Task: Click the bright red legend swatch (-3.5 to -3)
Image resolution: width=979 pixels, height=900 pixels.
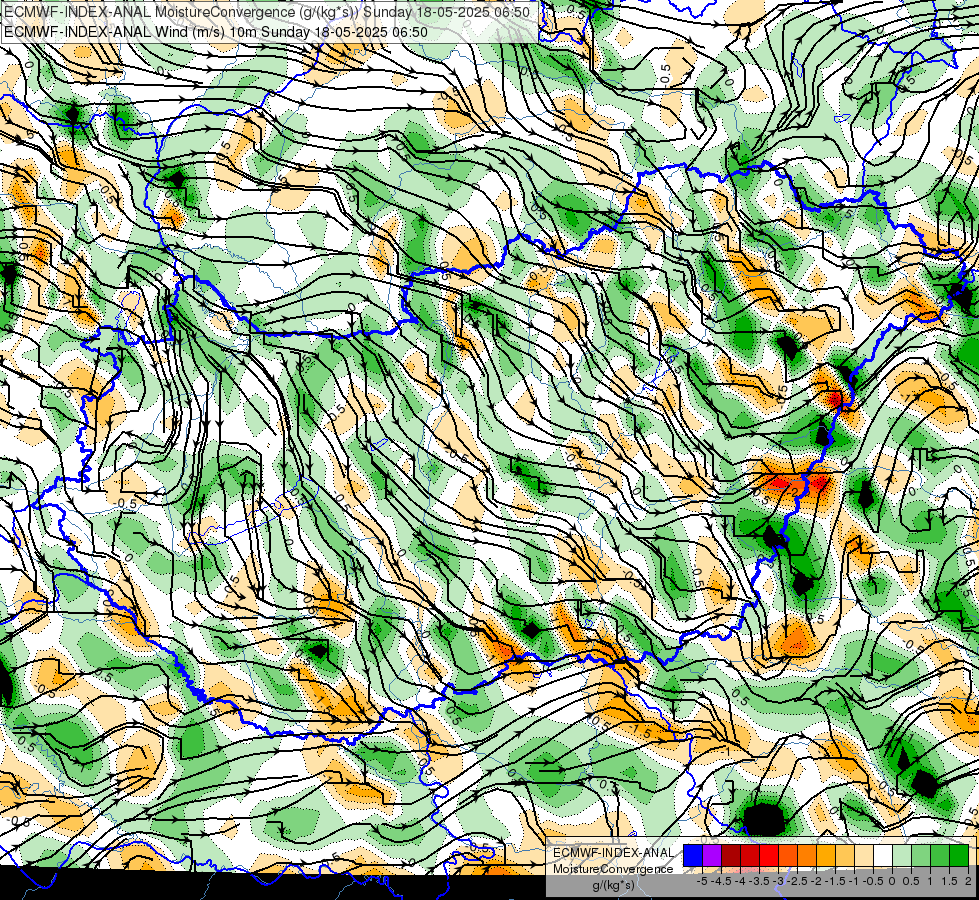Action: click(769, 855)
